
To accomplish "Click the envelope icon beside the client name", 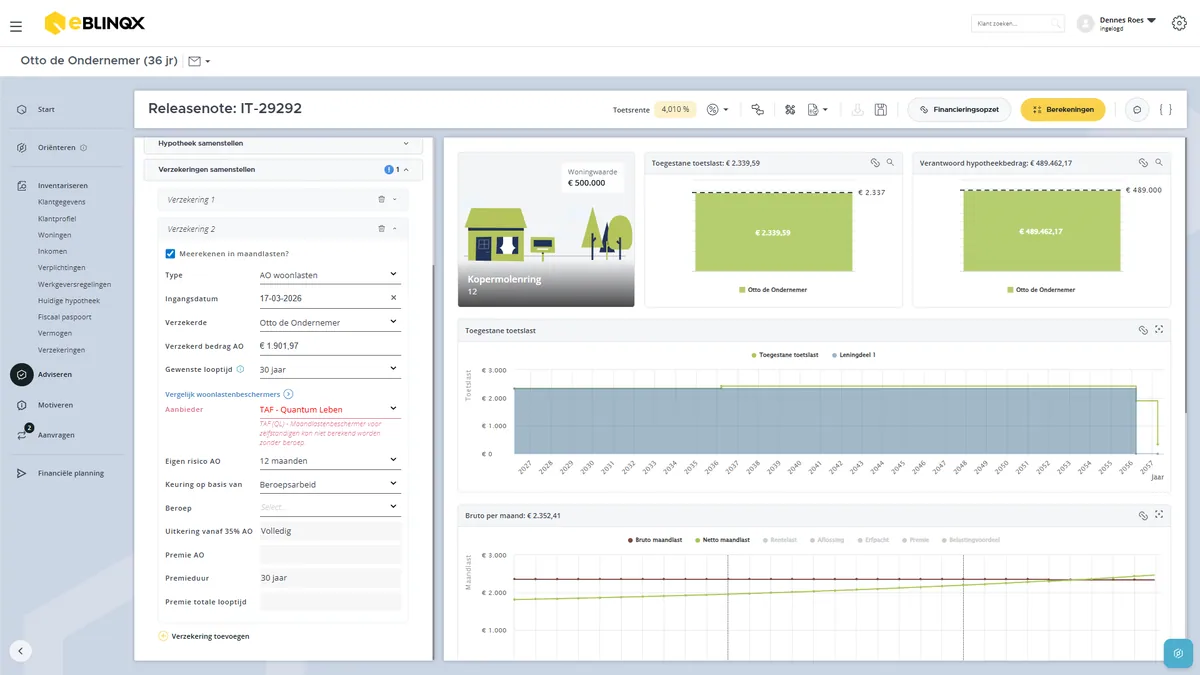I will (194, 61).
